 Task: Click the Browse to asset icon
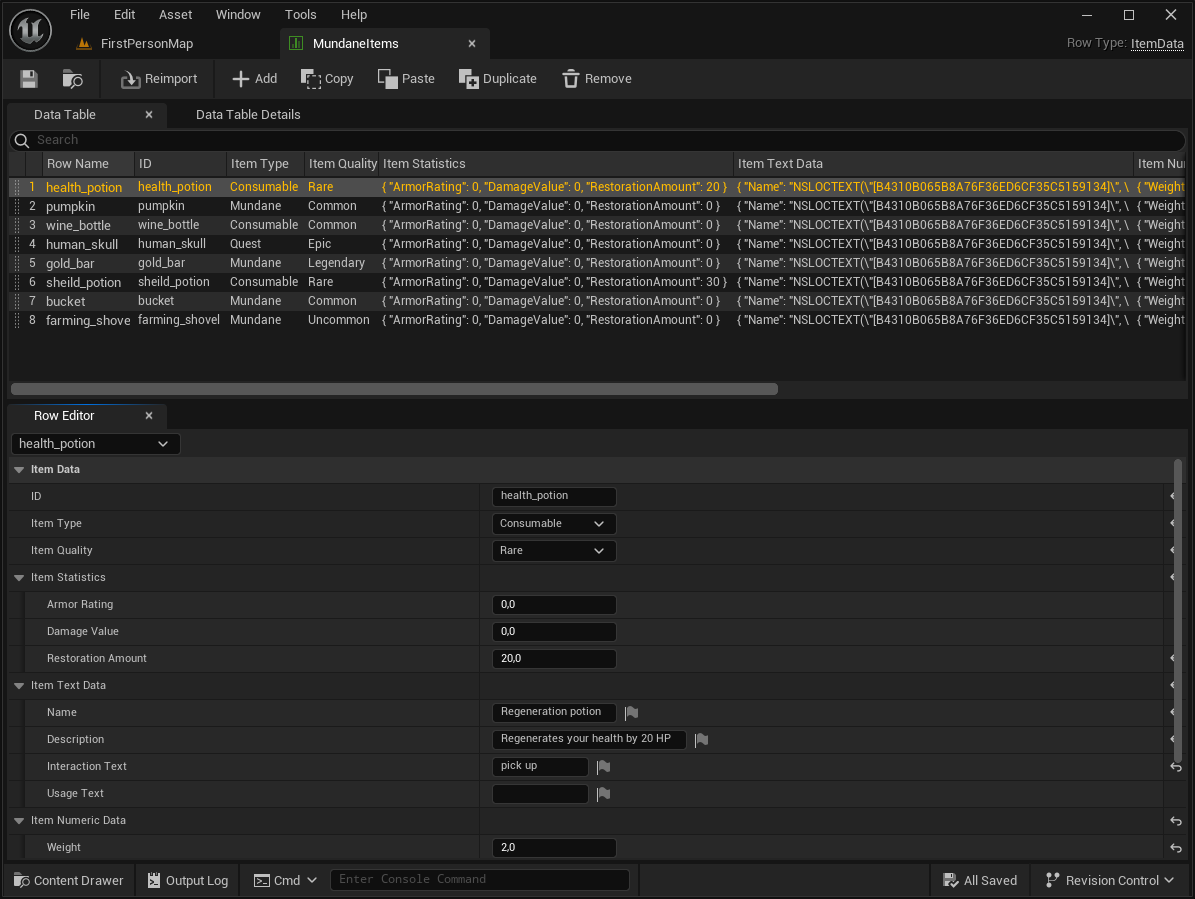click(x=73, y=79)
